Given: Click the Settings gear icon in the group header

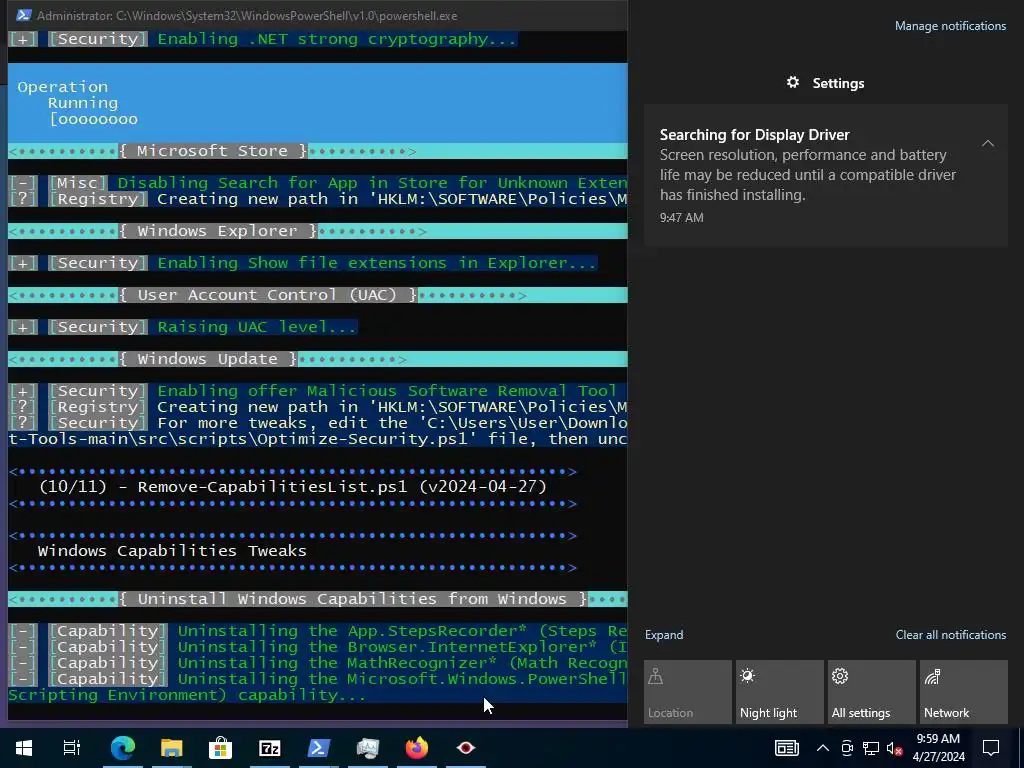Looking at the screenshot, I should (793, 82).
